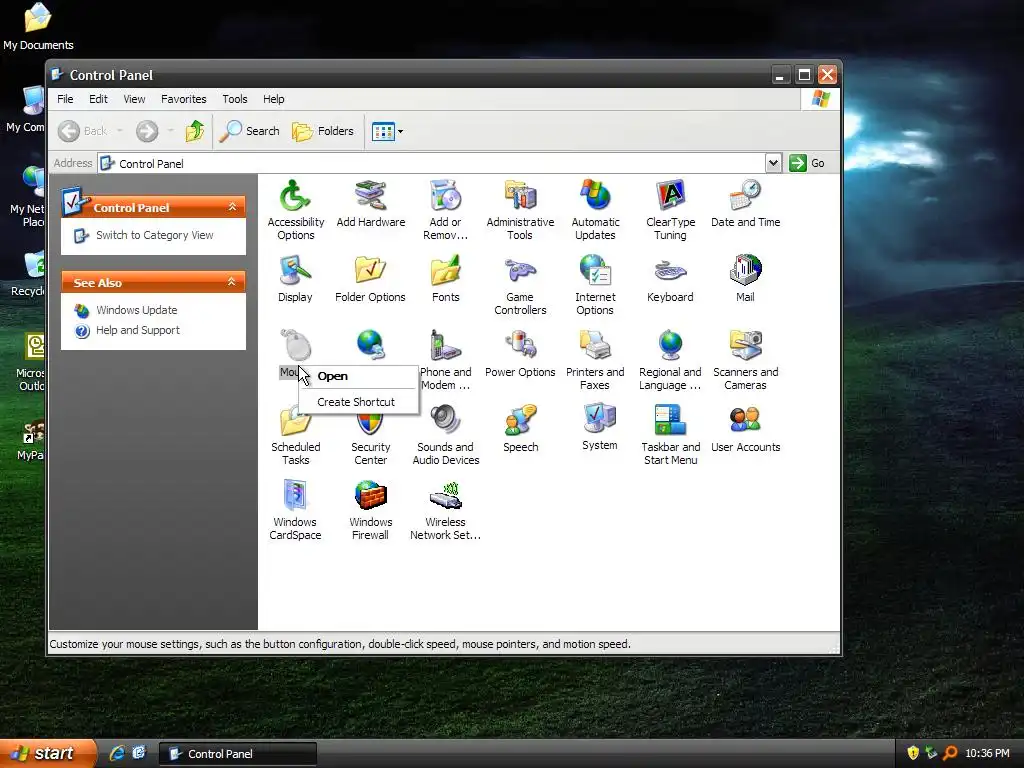This screenshot has height=768, width=1024.
Task: Choose Create Shortcut in context menu
Action: click(x=358, y=402)
